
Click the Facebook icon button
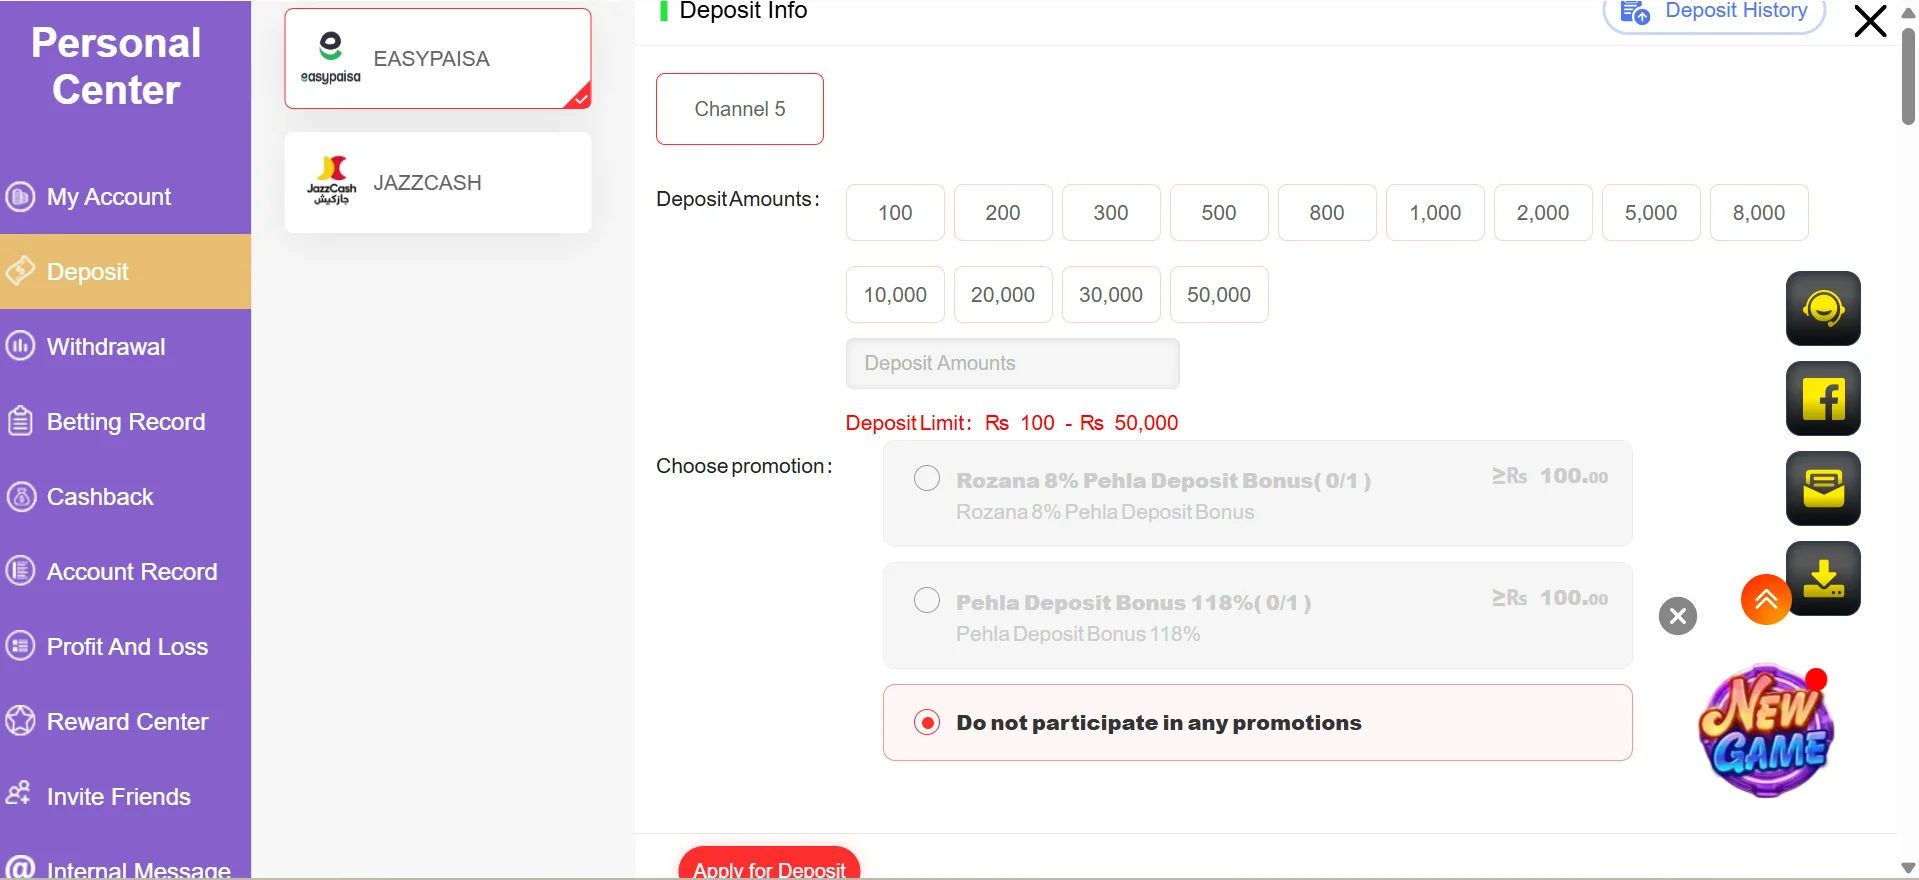point(1822,398)
